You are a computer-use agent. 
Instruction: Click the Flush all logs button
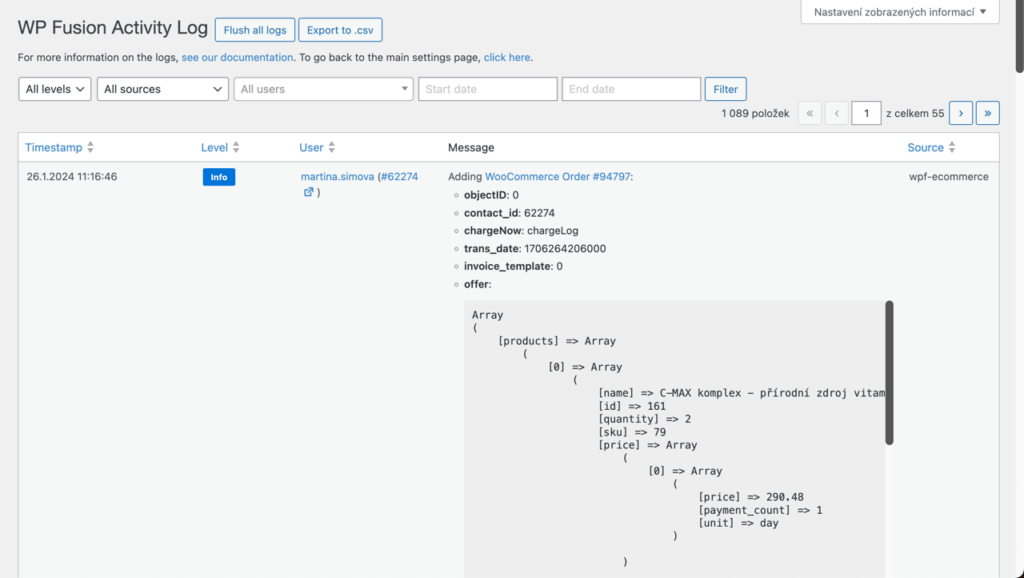[x=255, y=30]
